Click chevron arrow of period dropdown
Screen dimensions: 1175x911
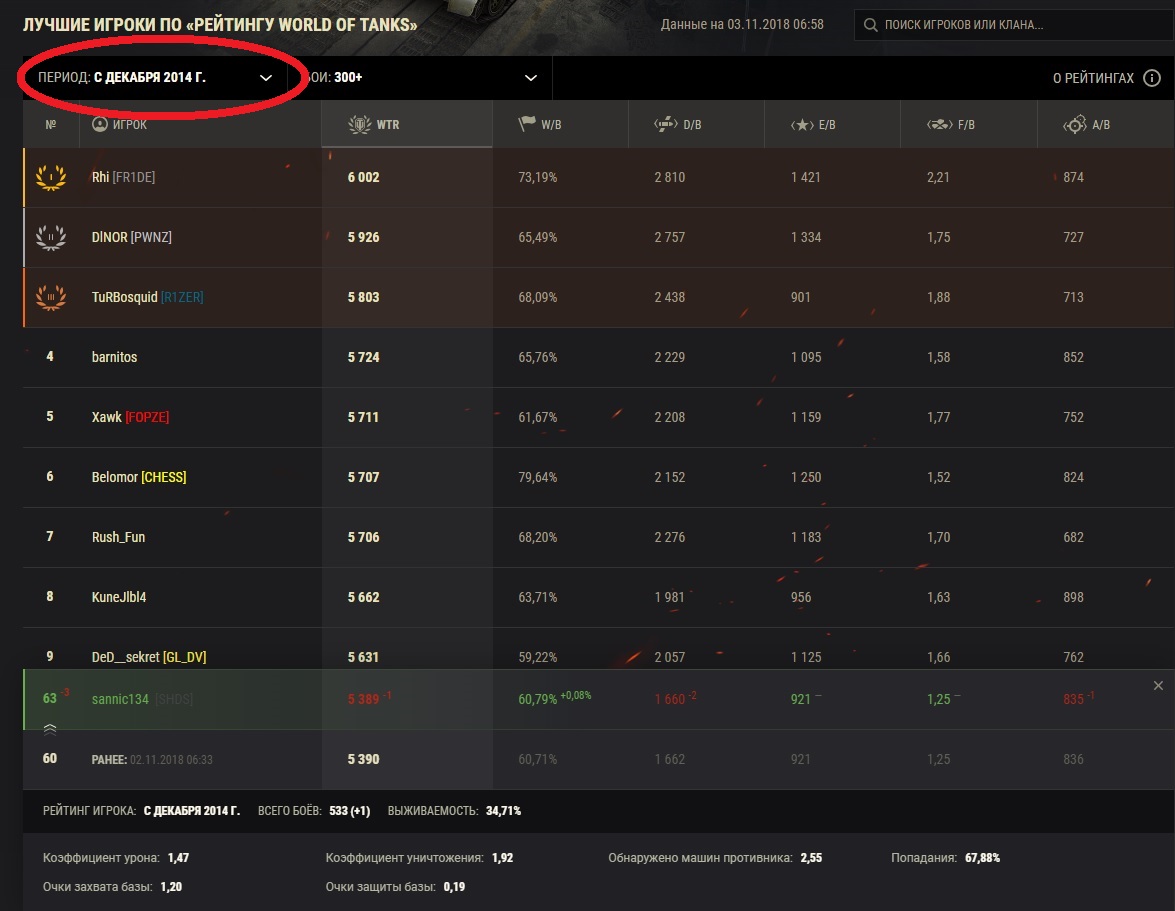coord(266,78)
